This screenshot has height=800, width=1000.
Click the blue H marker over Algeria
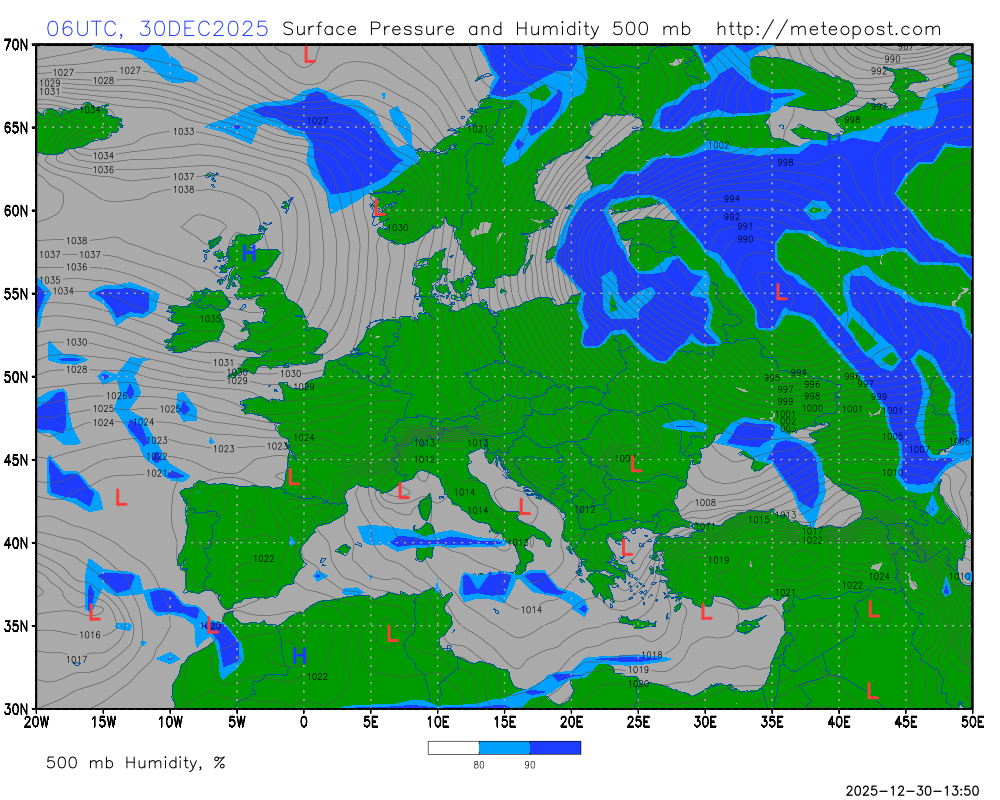pos(299,655)
